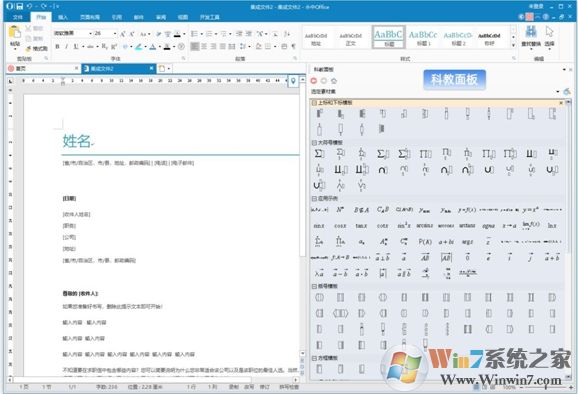Pick the font color A swatch
This screenshot has width=578, height=394.
tap(153, 47)
